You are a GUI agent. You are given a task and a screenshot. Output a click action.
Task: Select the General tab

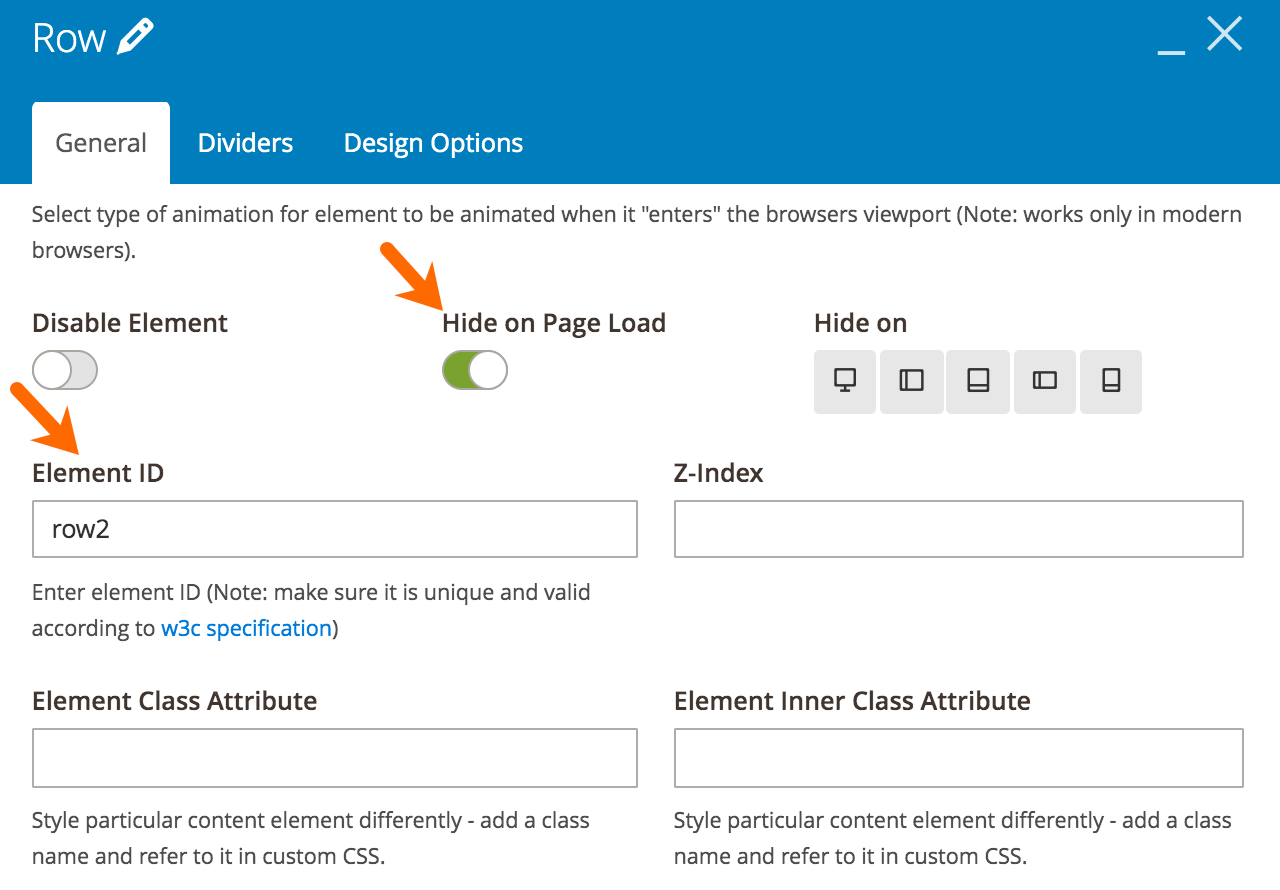pos(100,142)
